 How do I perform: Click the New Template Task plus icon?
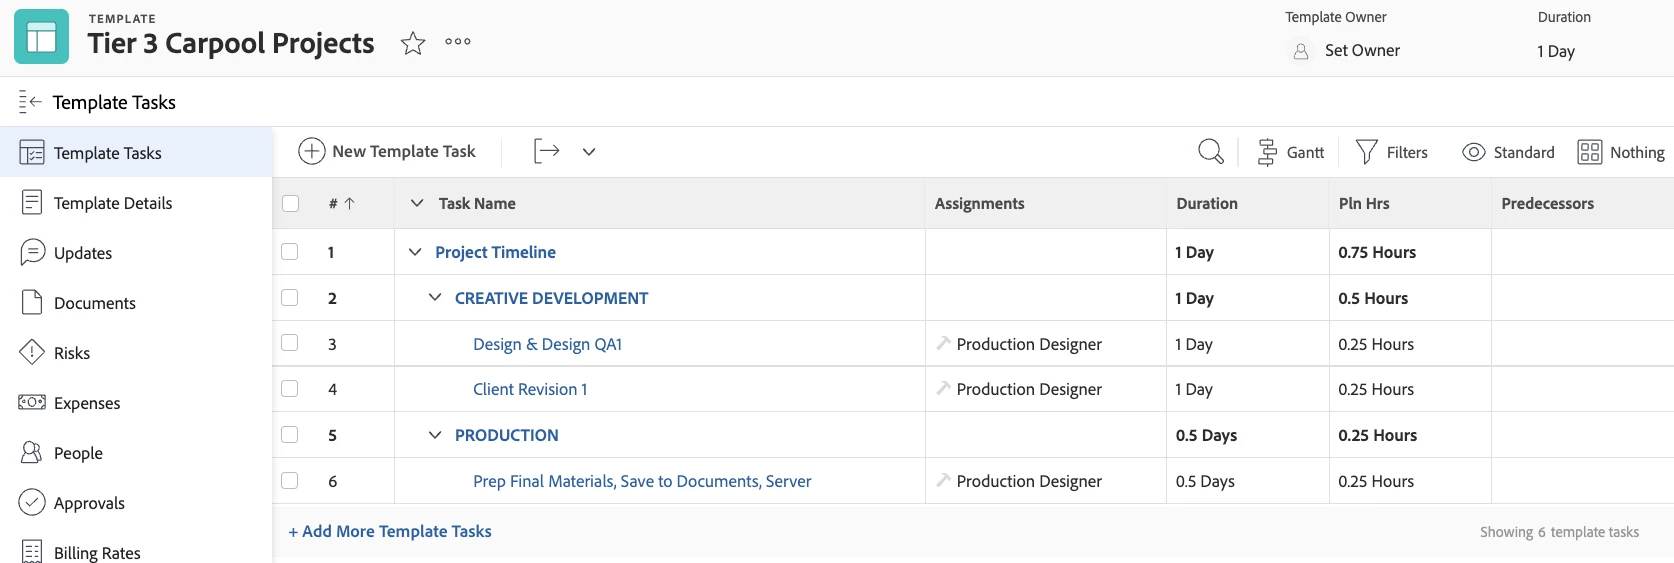click(x=312, y=152)
